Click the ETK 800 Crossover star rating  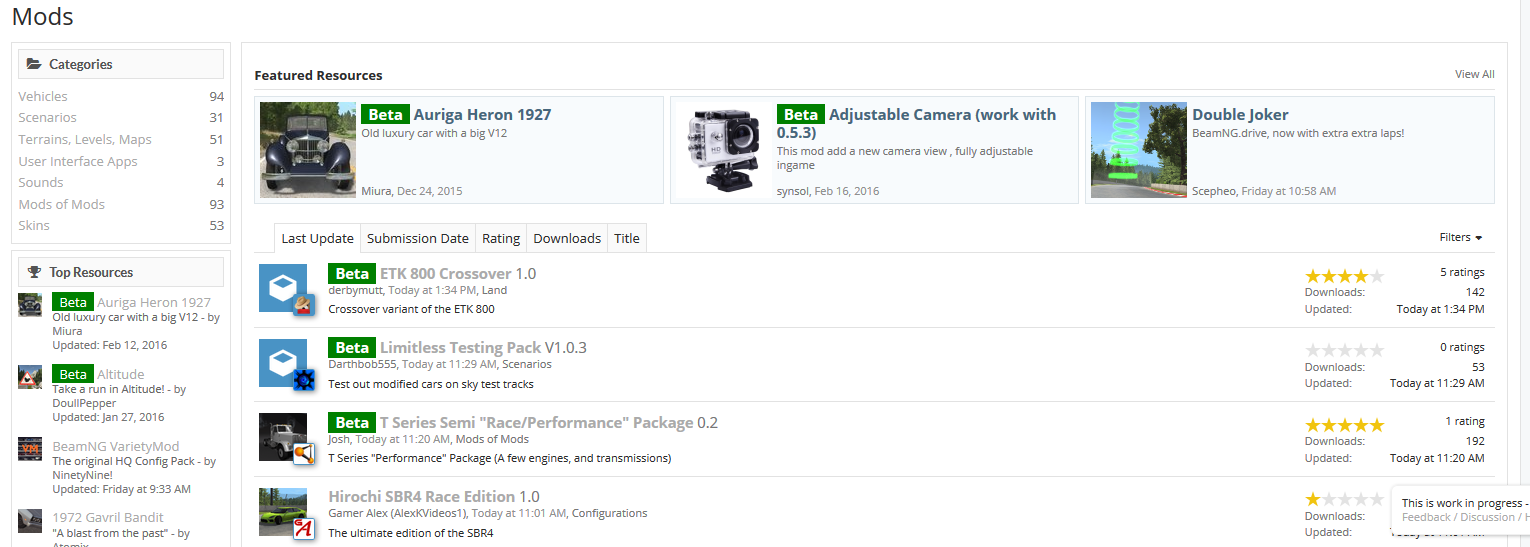[1344, 276]
